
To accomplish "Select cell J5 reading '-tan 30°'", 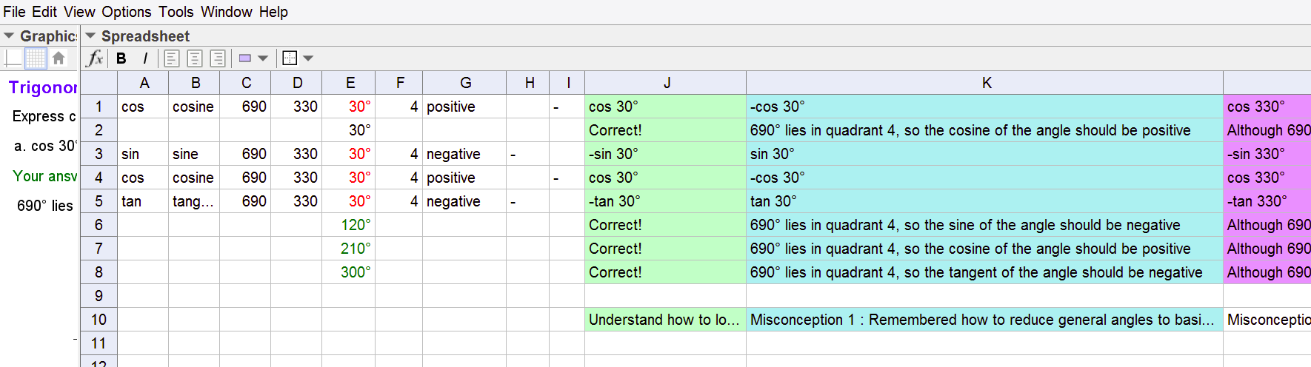I will click(665, 201).
